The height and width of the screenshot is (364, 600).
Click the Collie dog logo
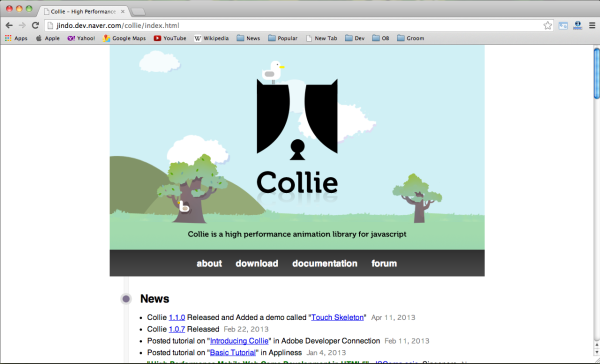[x=297, y=119]
